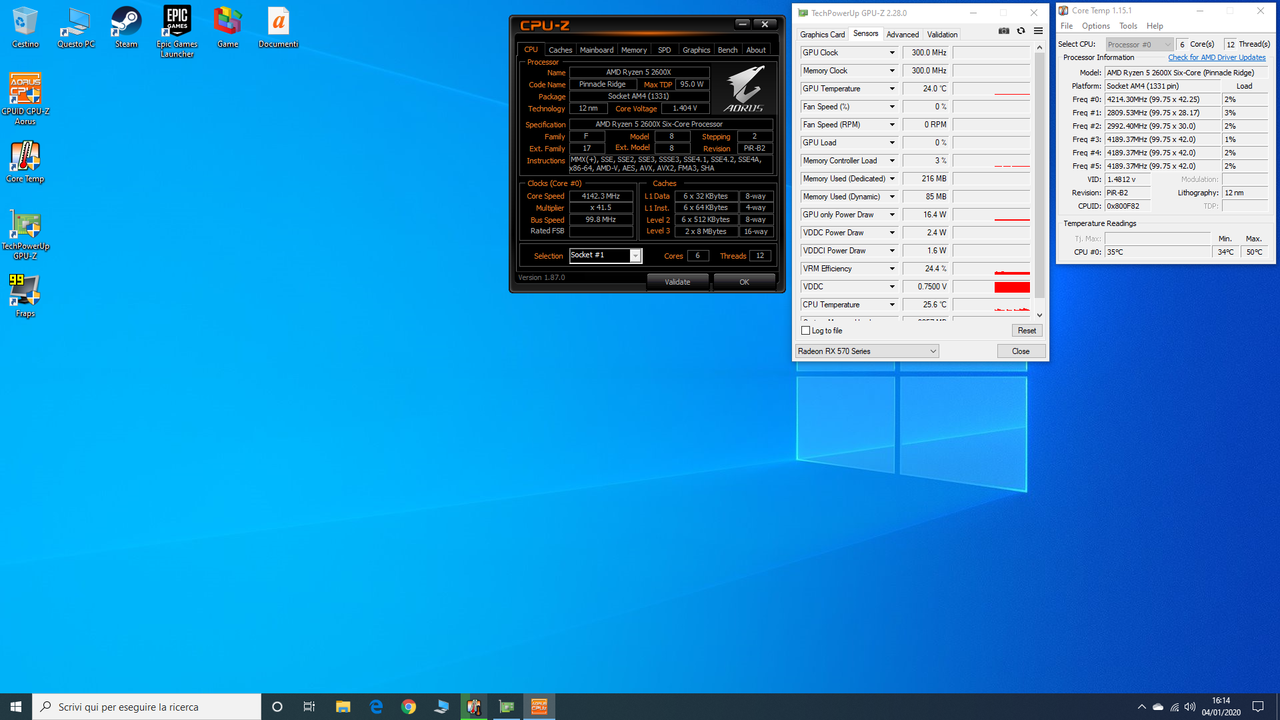
Task: Open Windows Start menu
Action: click(16, 706)
